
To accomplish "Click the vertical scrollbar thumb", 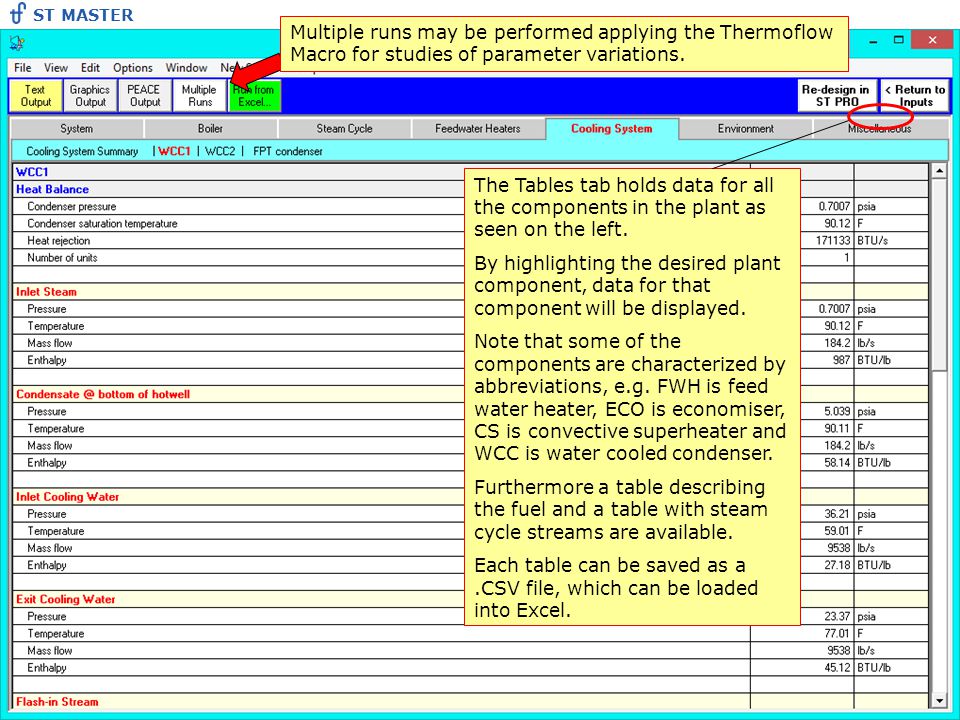I will [x=939, y=274].
